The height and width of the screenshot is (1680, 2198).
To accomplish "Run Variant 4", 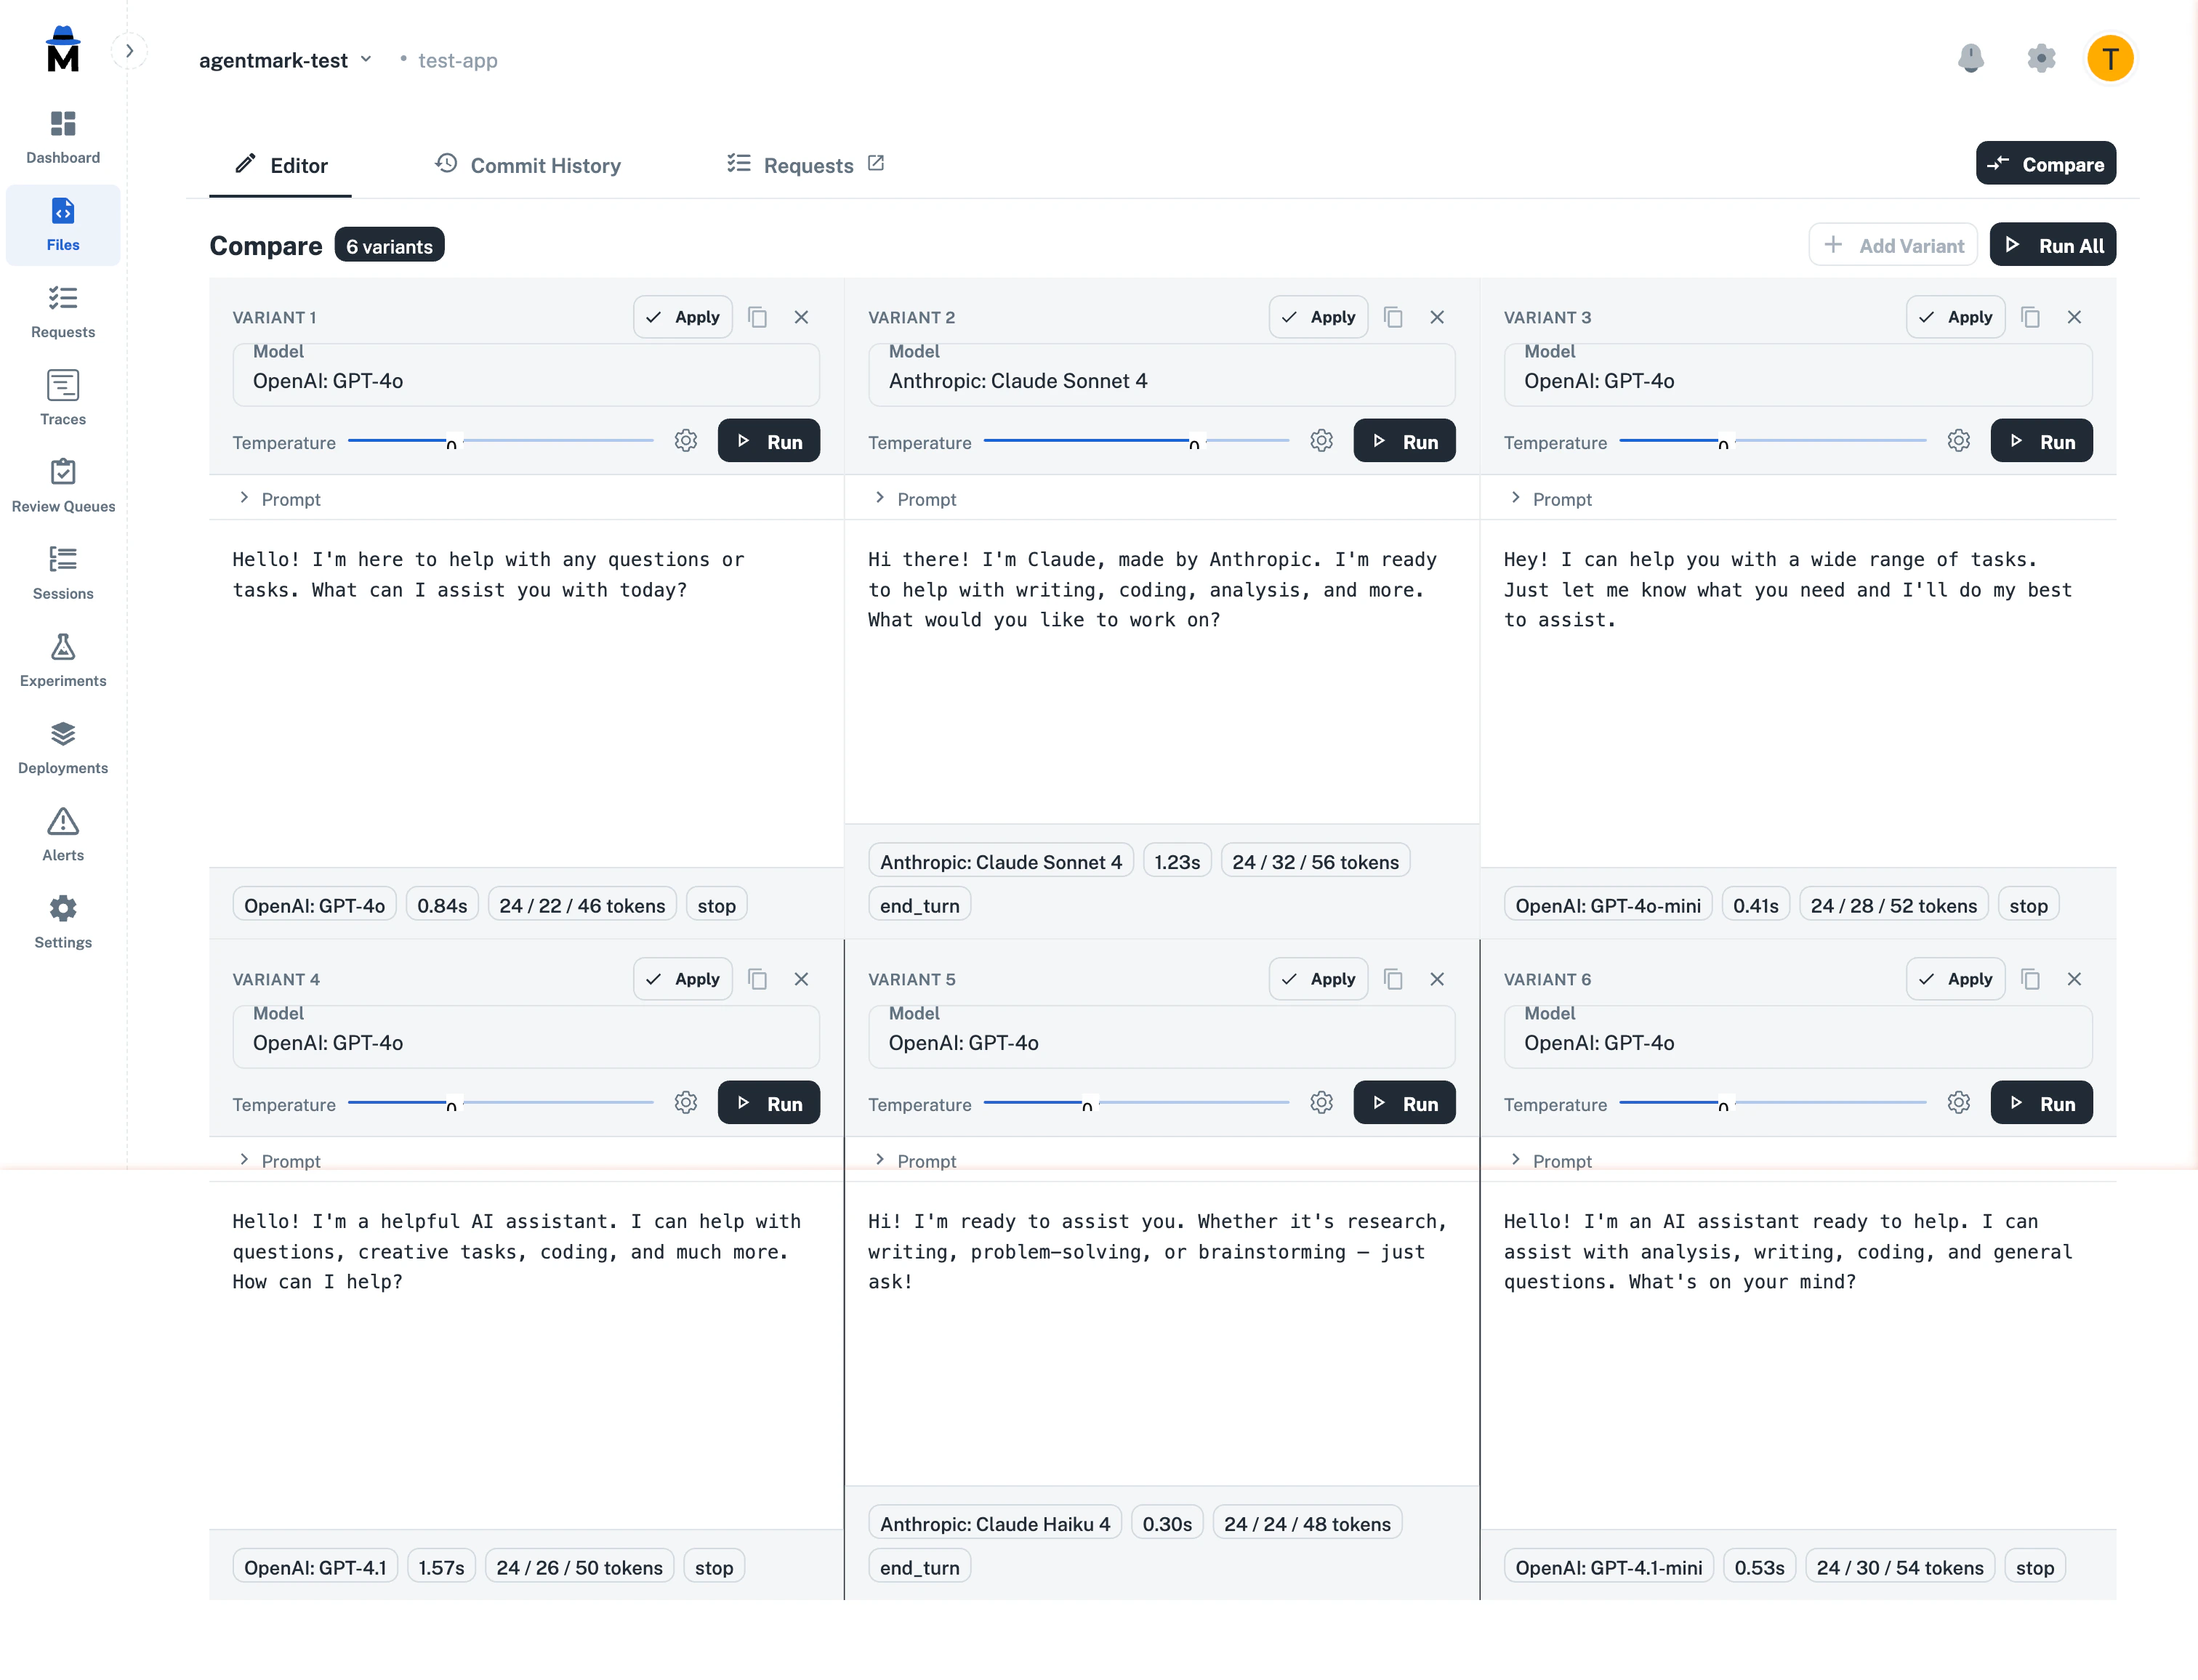I will point(768,1103).
